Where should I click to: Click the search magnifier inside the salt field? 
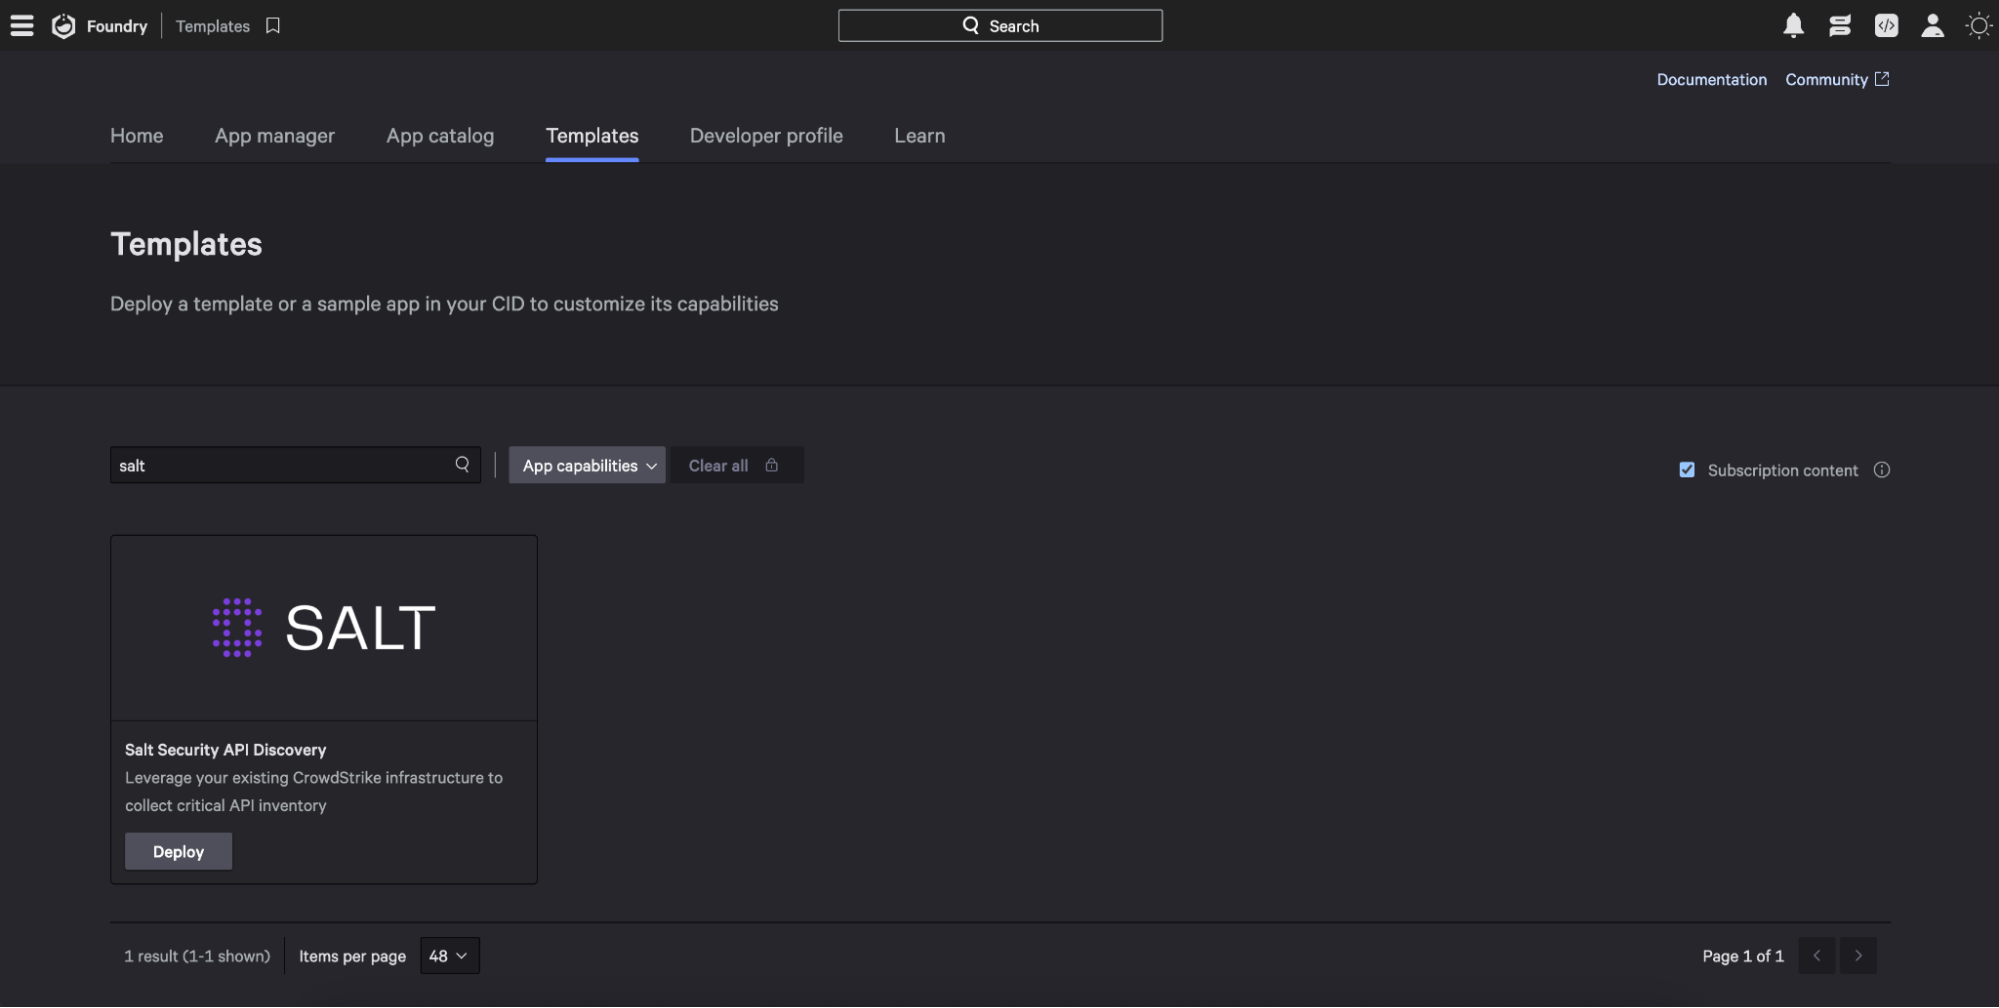click(x=462, y=464)
